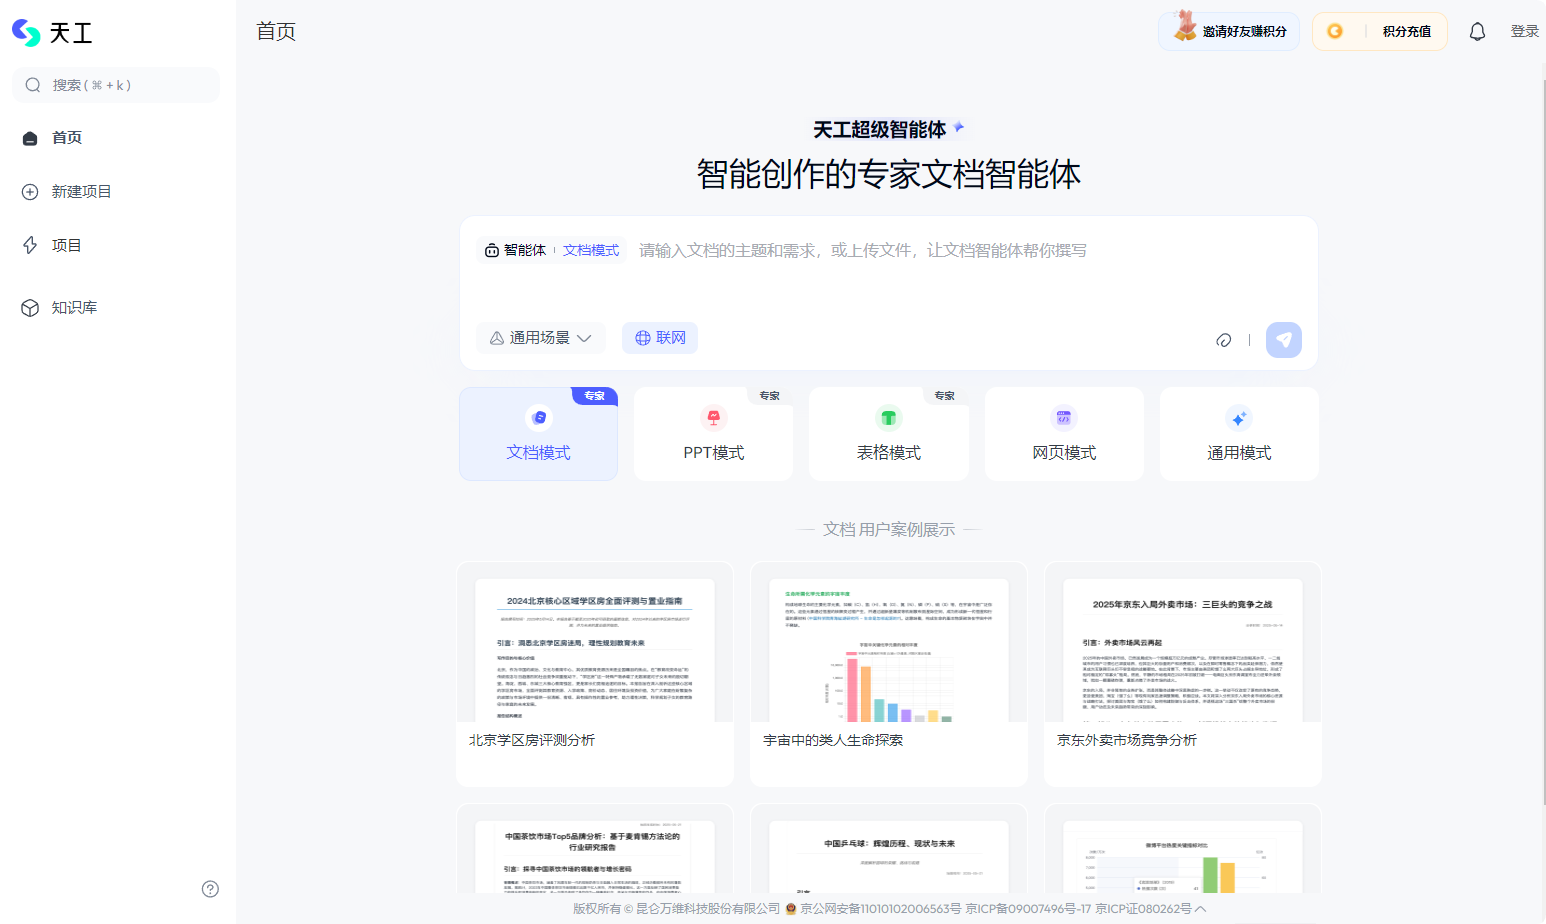Open the 宇宙中的类人生命探索 example thumbnail
The height and width of the screenshot is (924, 1546).
(889, 648)
